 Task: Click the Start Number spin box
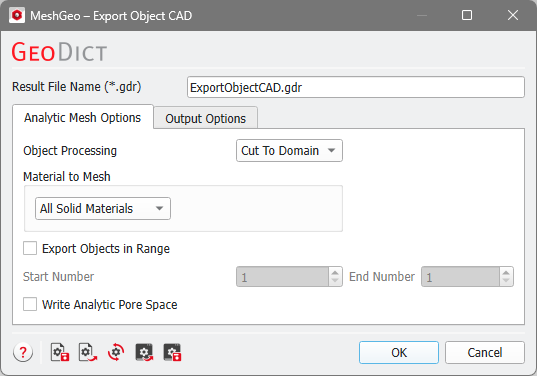coord(289,277)
